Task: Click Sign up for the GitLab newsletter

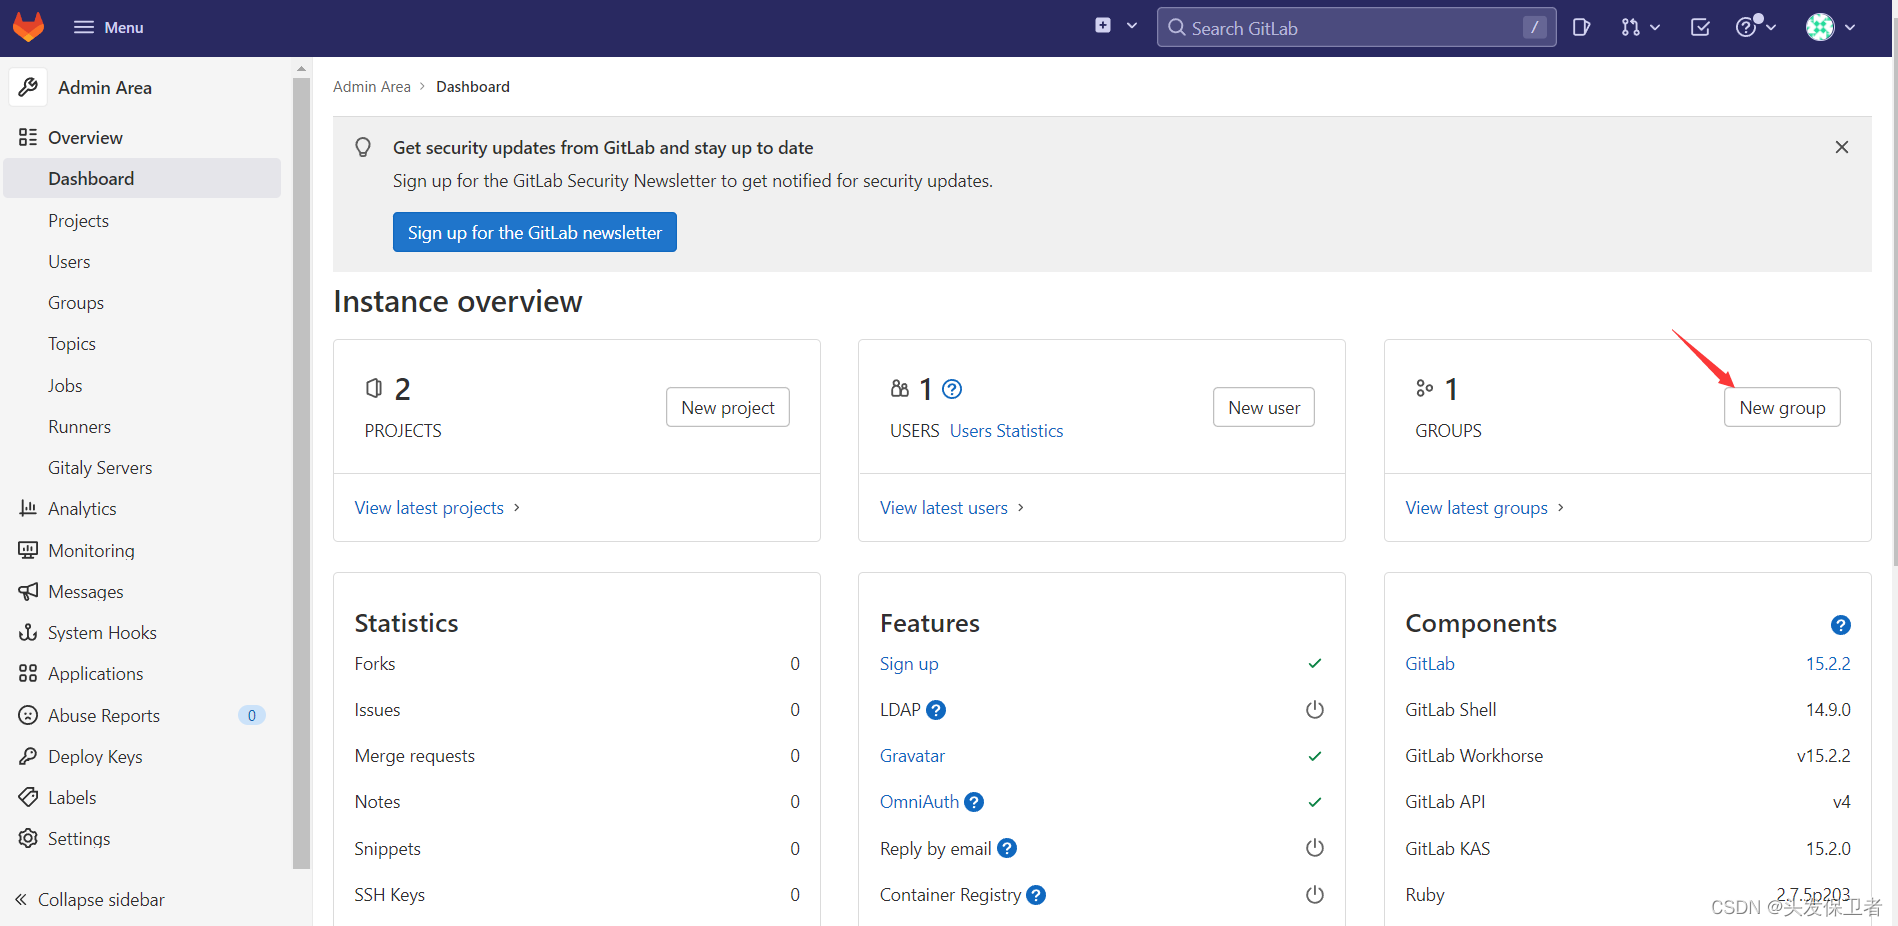Action: click(535, 232)
